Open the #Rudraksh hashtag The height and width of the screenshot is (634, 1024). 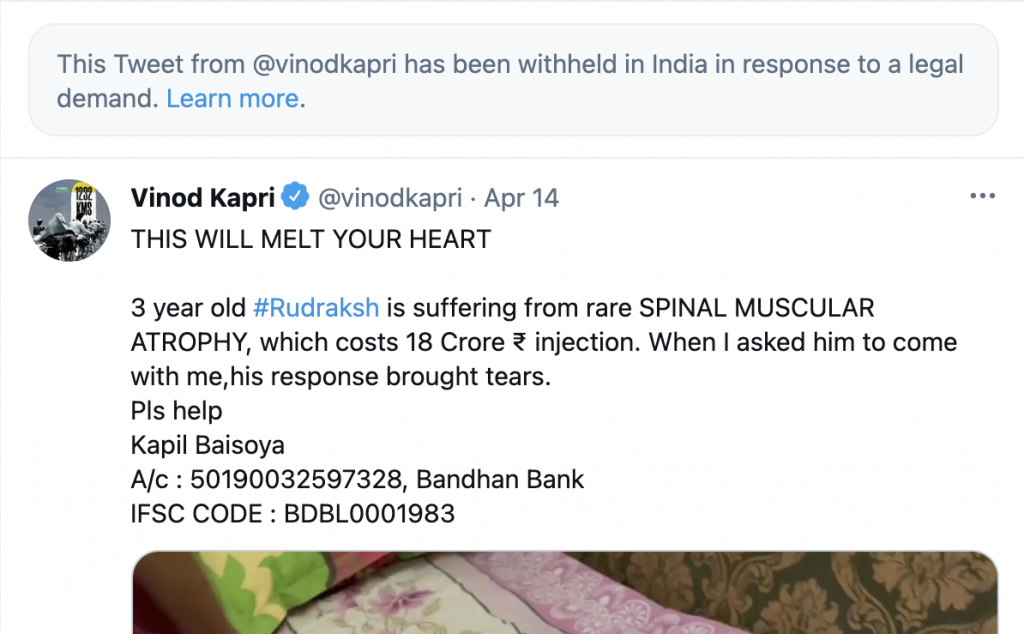click(x=315, y=308)
